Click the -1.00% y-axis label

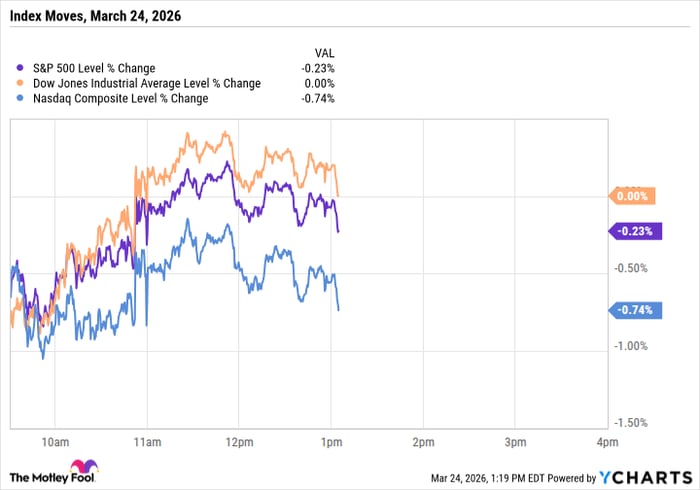634,346
